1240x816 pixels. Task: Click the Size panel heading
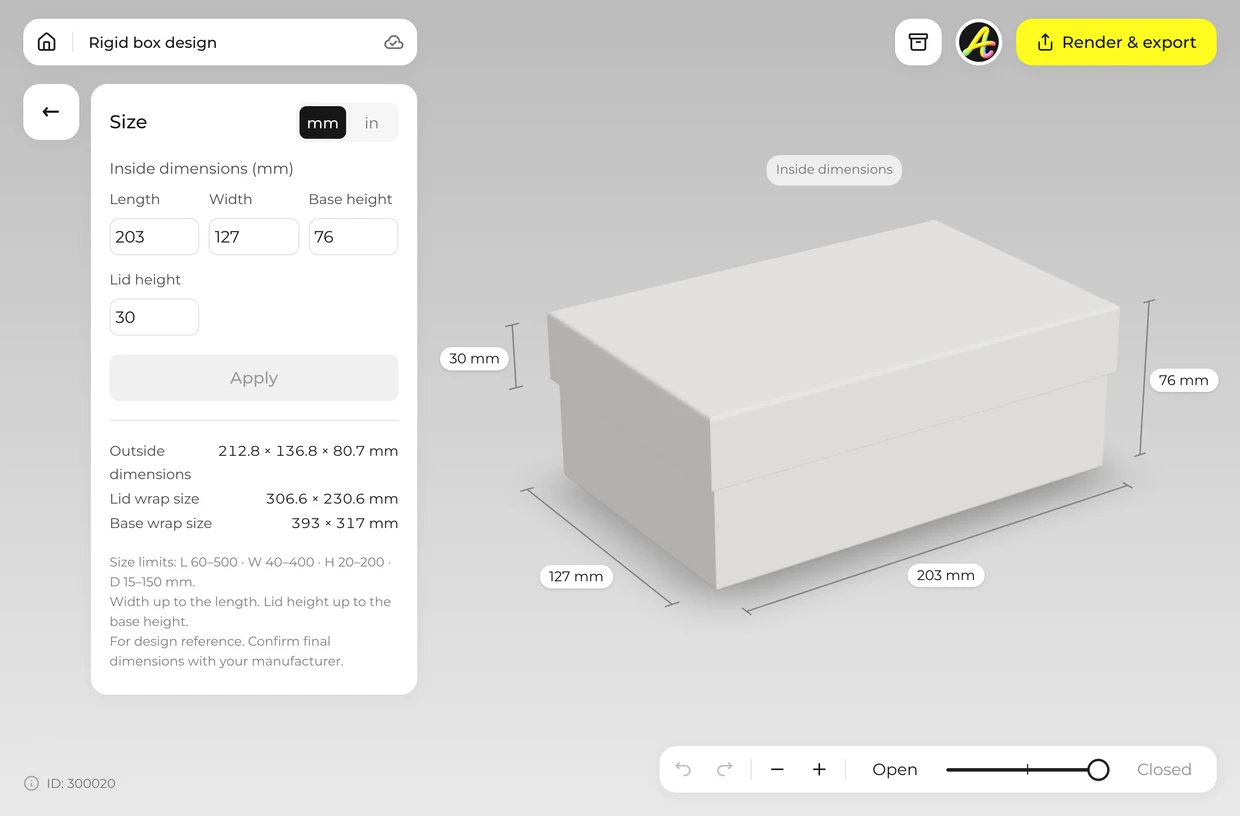pos(128,122)
